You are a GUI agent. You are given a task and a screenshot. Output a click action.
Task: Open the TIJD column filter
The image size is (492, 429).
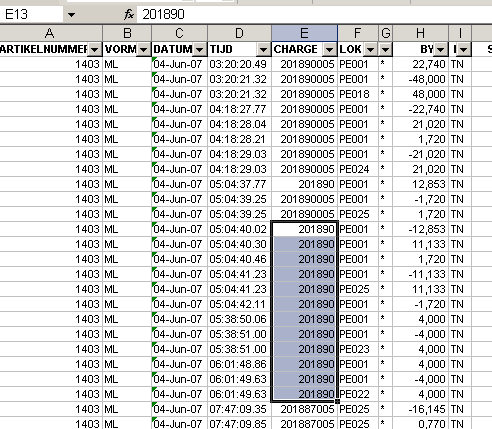tap(263, 50)
